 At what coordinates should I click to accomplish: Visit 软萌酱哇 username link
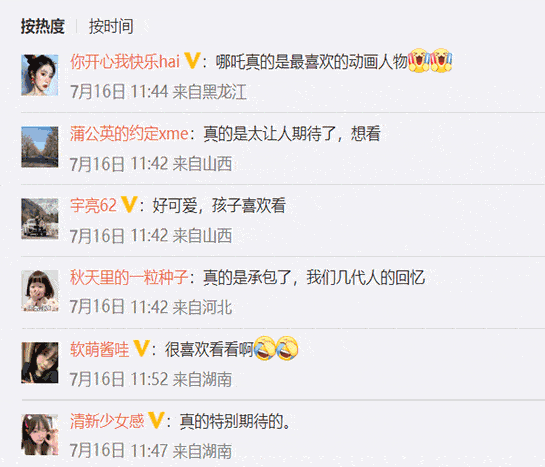pyautogui.click(x=99, y=349)
